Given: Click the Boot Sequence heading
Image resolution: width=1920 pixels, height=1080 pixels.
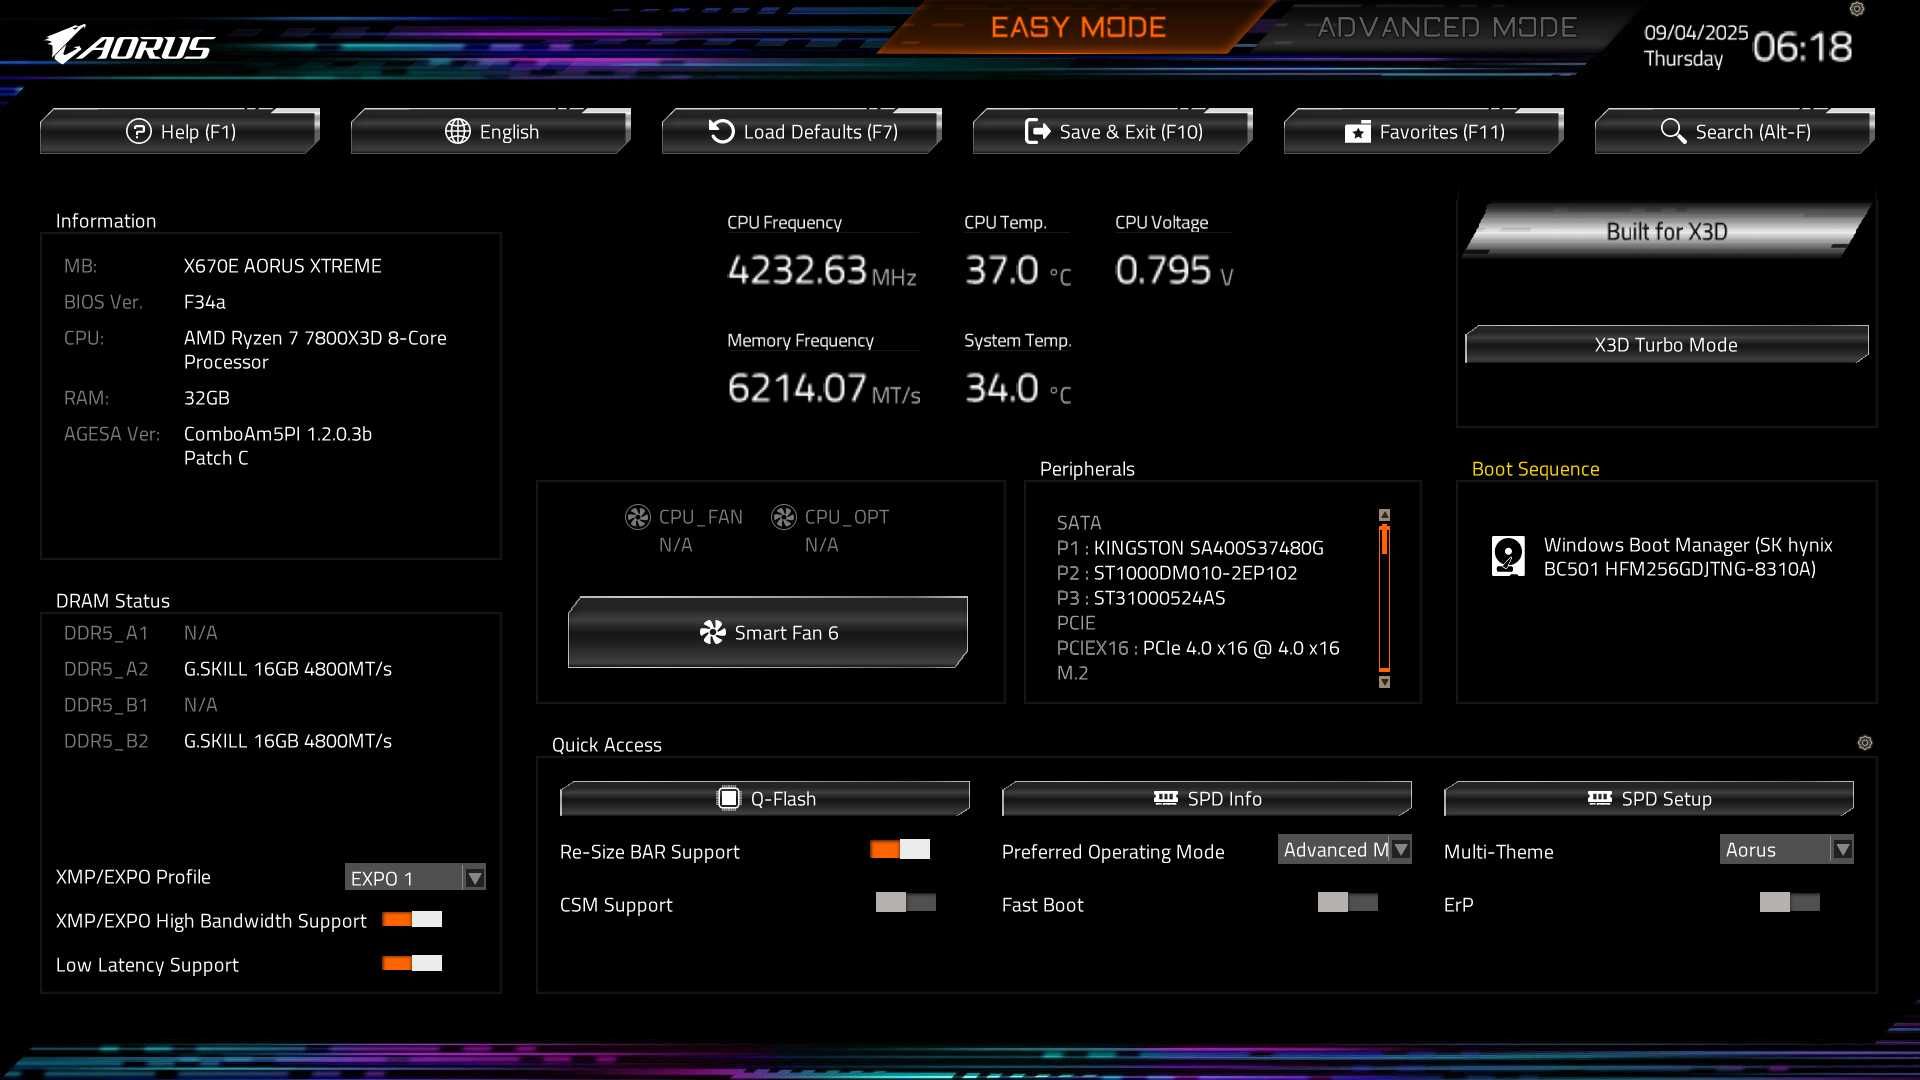Looking at the screenshot, I should [x=1535, y=469].
